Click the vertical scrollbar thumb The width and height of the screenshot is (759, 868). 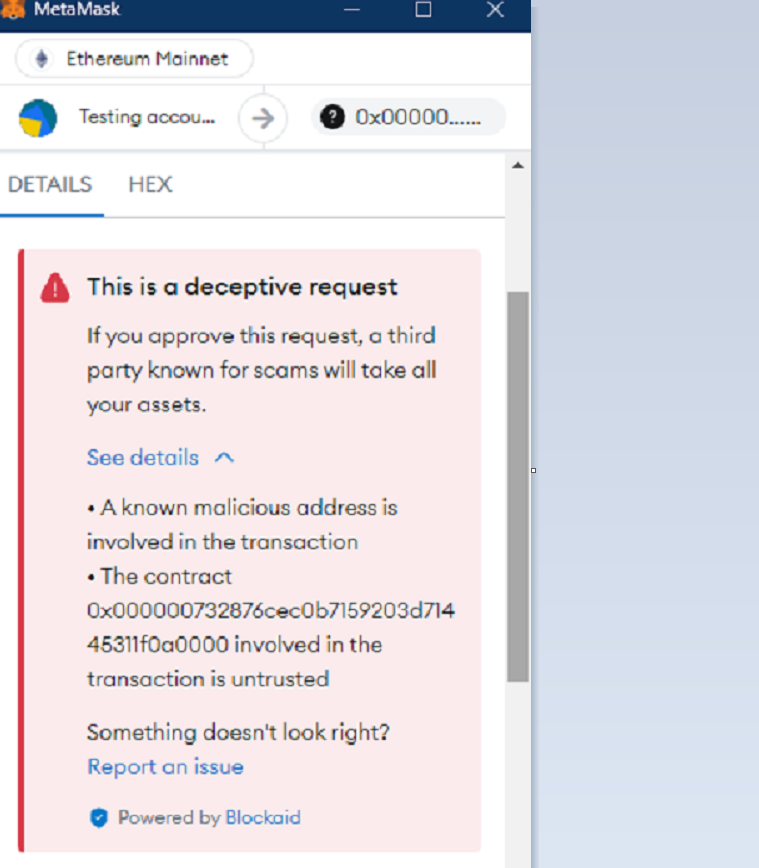point(518,487)
